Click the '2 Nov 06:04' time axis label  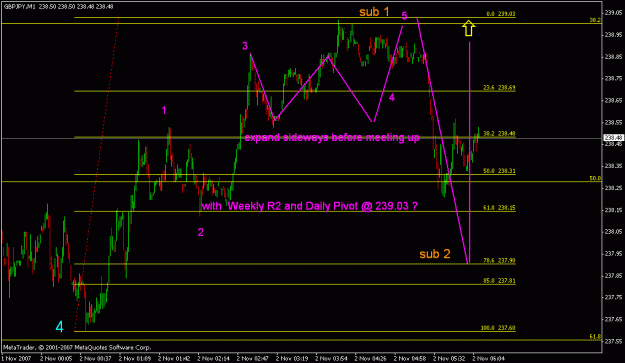point(488,358)
